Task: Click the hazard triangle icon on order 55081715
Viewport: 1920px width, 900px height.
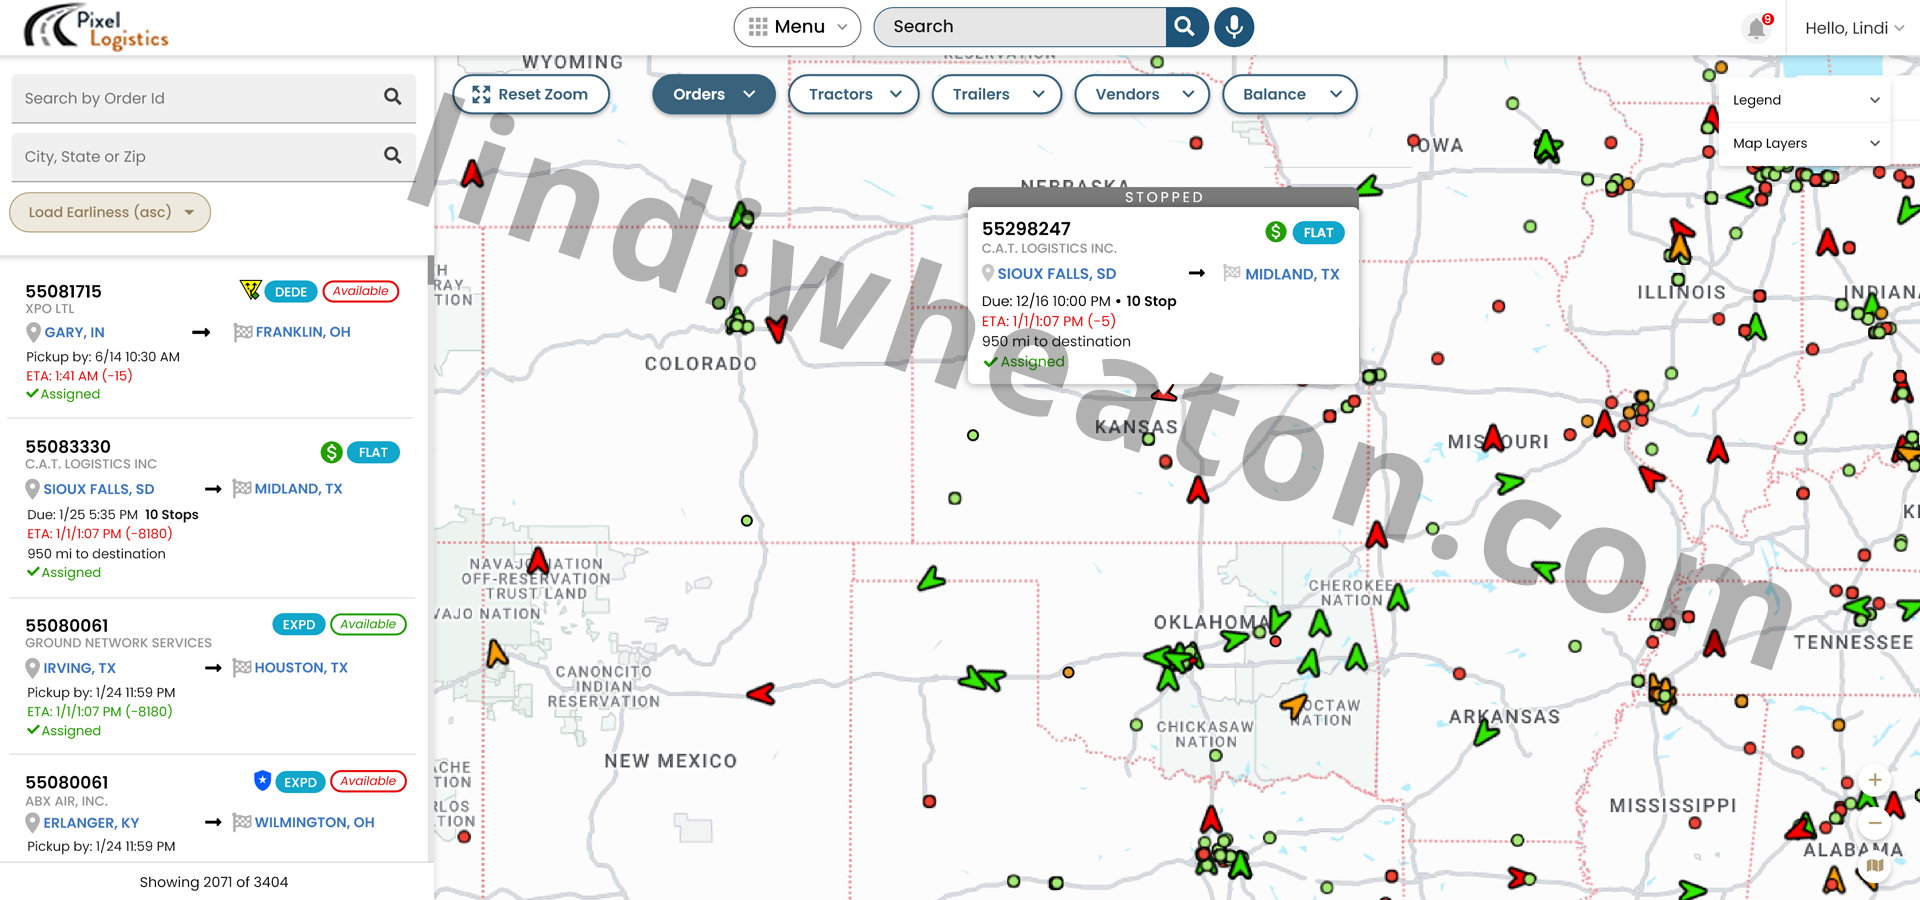Action: click(250, 290)
